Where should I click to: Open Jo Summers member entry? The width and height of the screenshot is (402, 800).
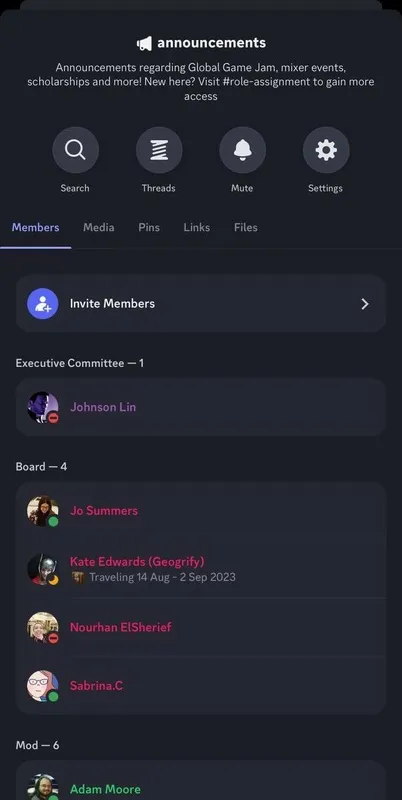point(200,511)
